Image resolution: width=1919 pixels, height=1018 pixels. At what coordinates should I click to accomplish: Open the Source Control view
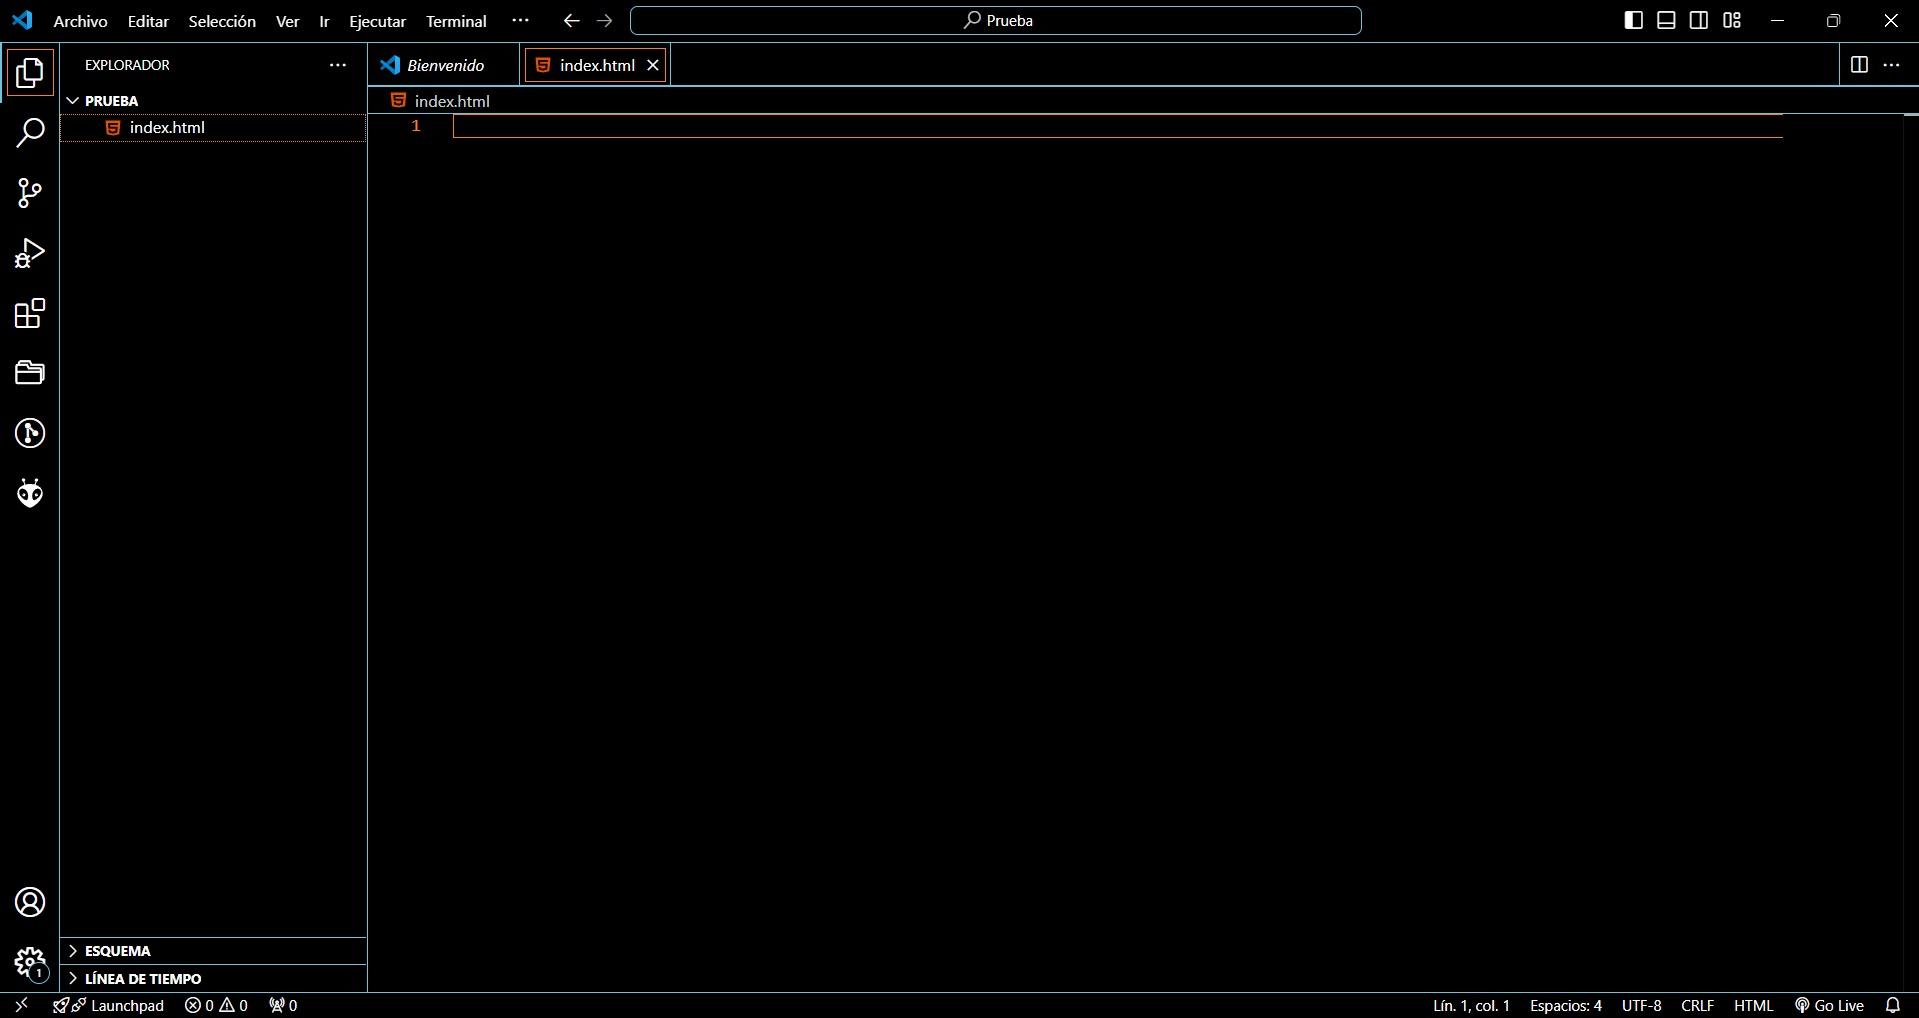click(30, 193)
